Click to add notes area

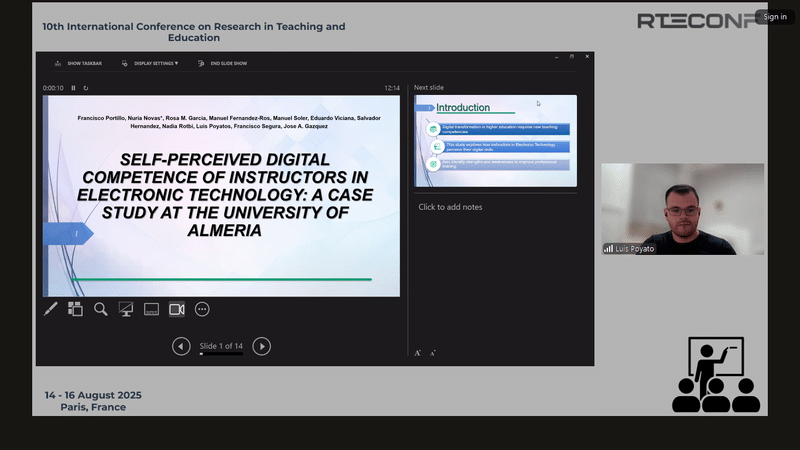point(450,207)
